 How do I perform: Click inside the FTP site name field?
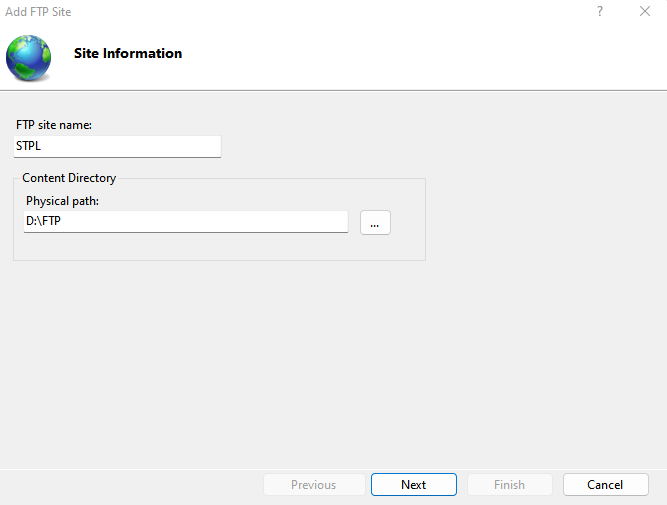[117, 146]
